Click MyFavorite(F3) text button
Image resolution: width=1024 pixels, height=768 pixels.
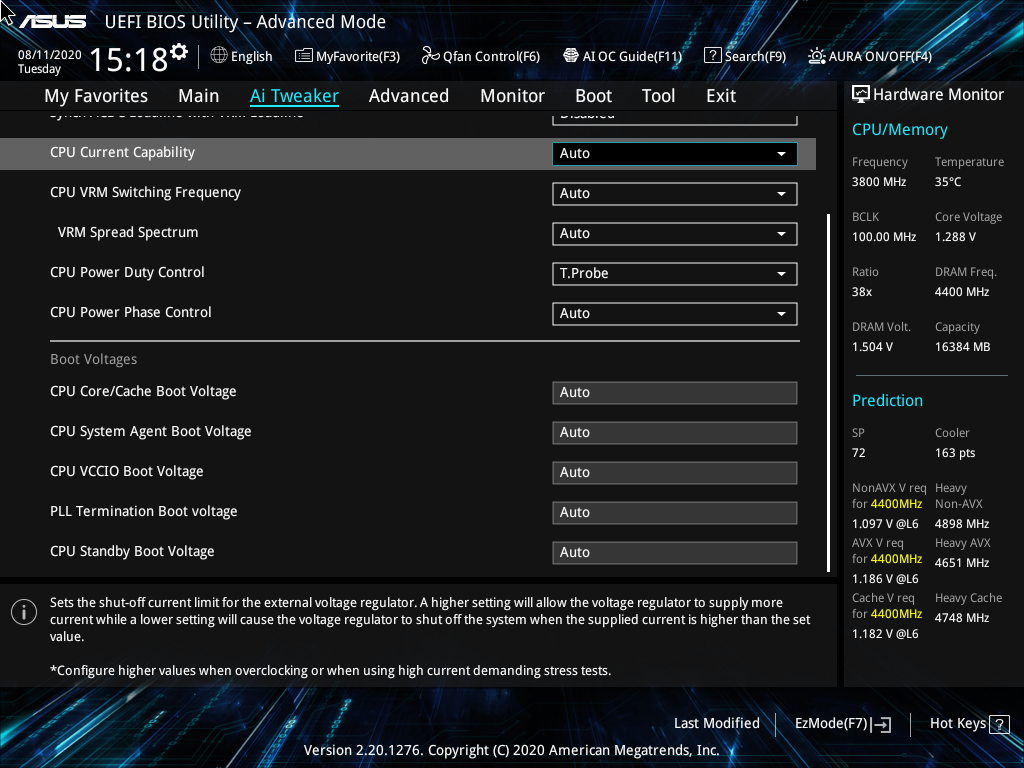click(x=358, y=57)
